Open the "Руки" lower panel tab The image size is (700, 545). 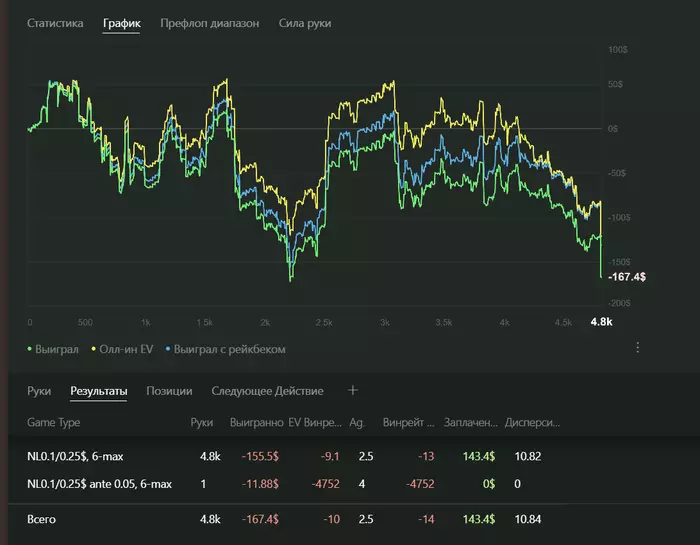(x=39, y=391)
